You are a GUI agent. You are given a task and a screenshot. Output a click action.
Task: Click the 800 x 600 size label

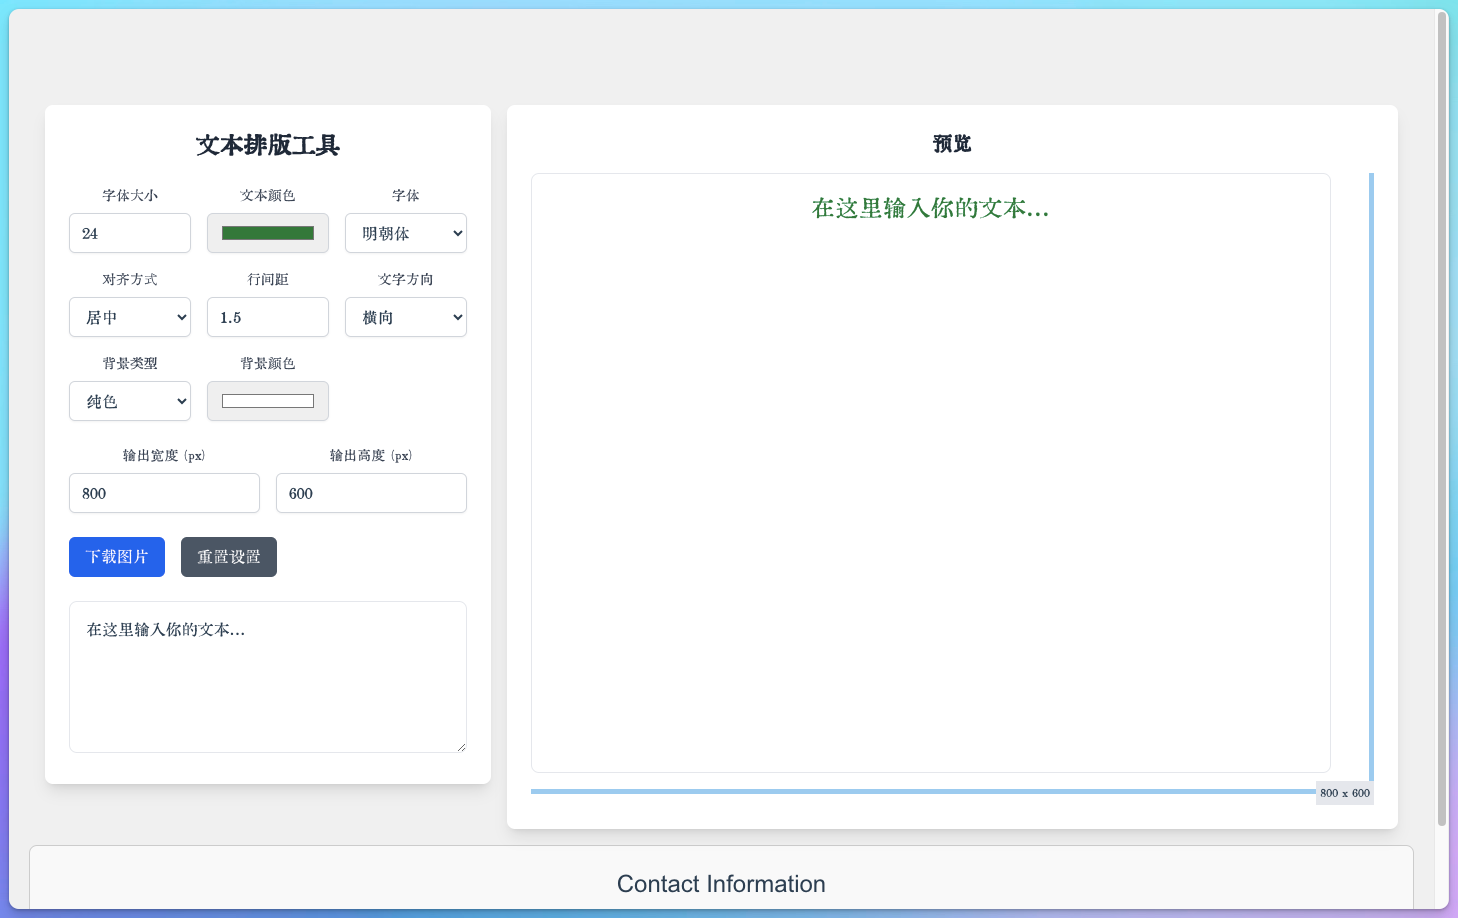(x=1344, y=793)
